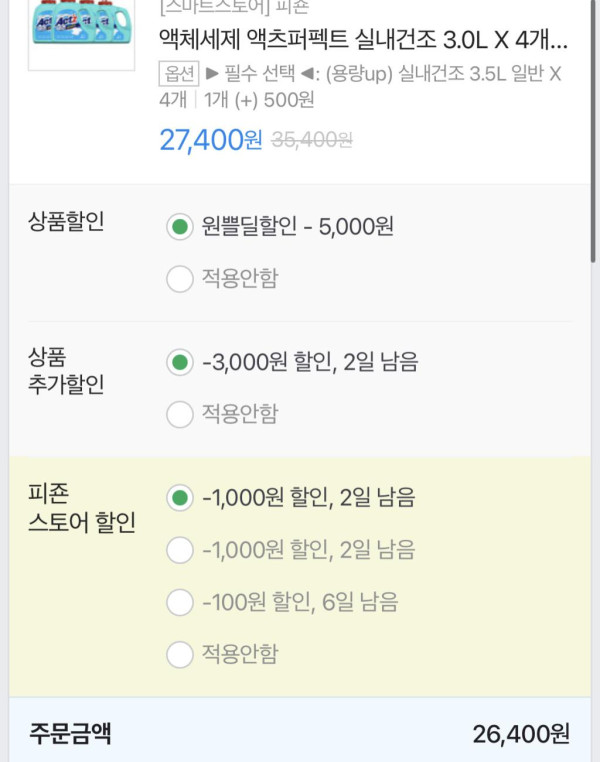Click the 26,400원 order total
The width and height of the screenshot is (600, 762).
point(521,735)
